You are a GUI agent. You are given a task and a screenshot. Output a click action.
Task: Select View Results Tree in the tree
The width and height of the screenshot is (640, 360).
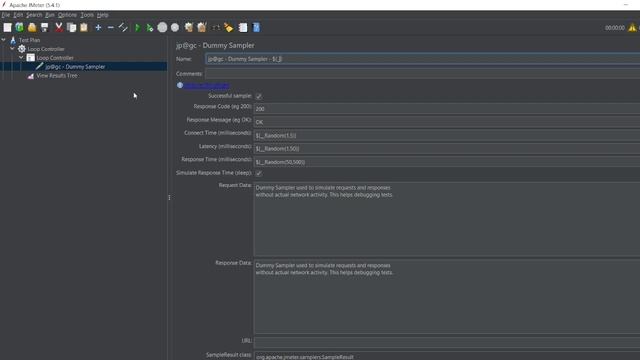57,76
